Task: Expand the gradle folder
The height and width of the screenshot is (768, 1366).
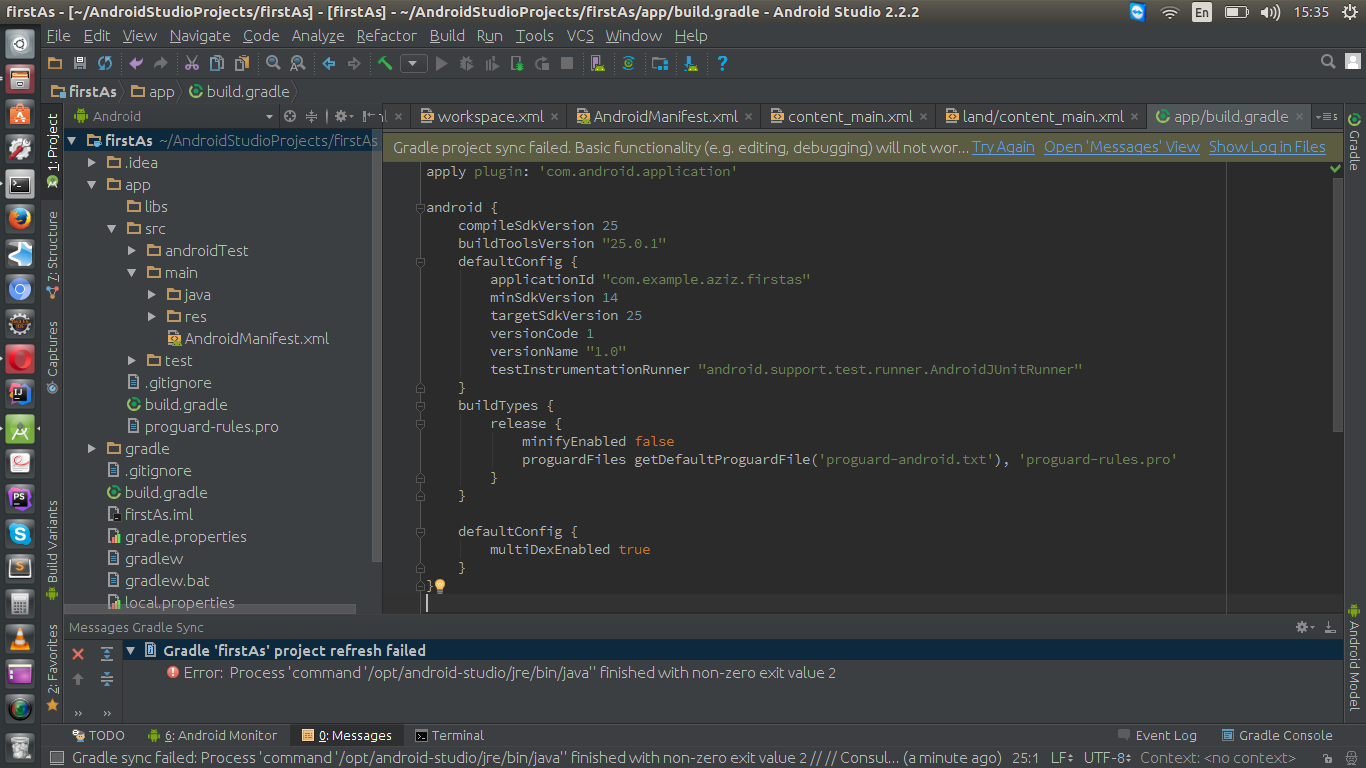Action: click(92, 449)
